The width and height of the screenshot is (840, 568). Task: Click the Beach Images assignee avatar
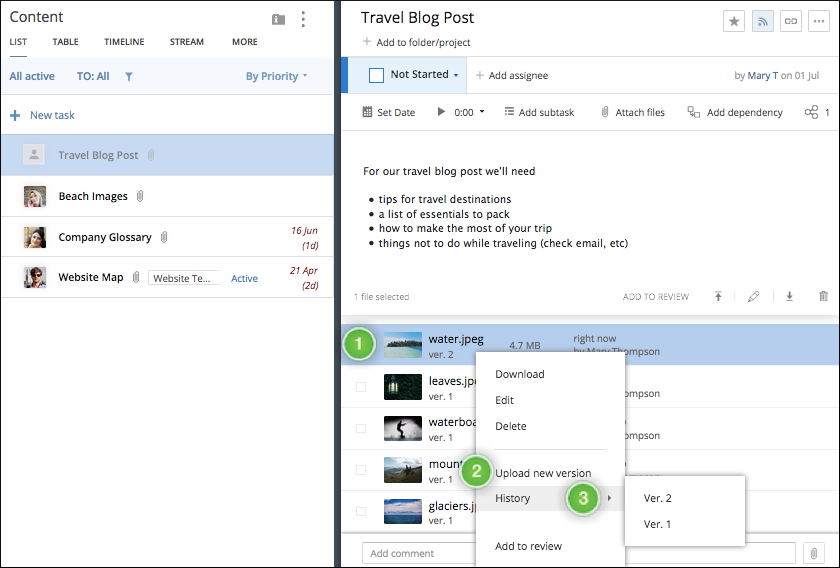[x=35, y=196]
